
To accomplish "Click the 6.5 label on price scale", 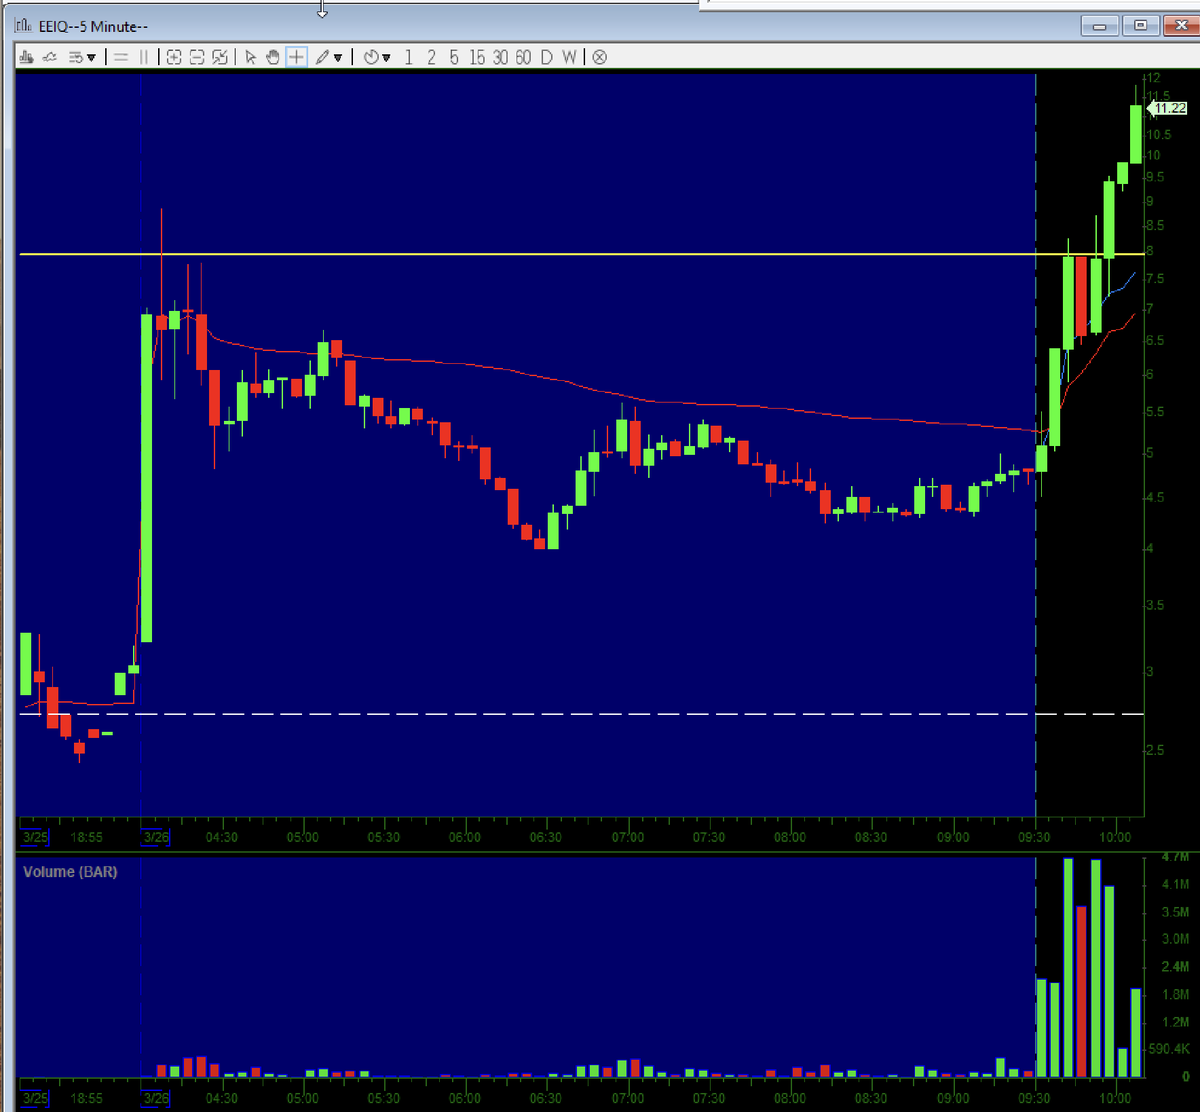I will tap(1156, 341).
